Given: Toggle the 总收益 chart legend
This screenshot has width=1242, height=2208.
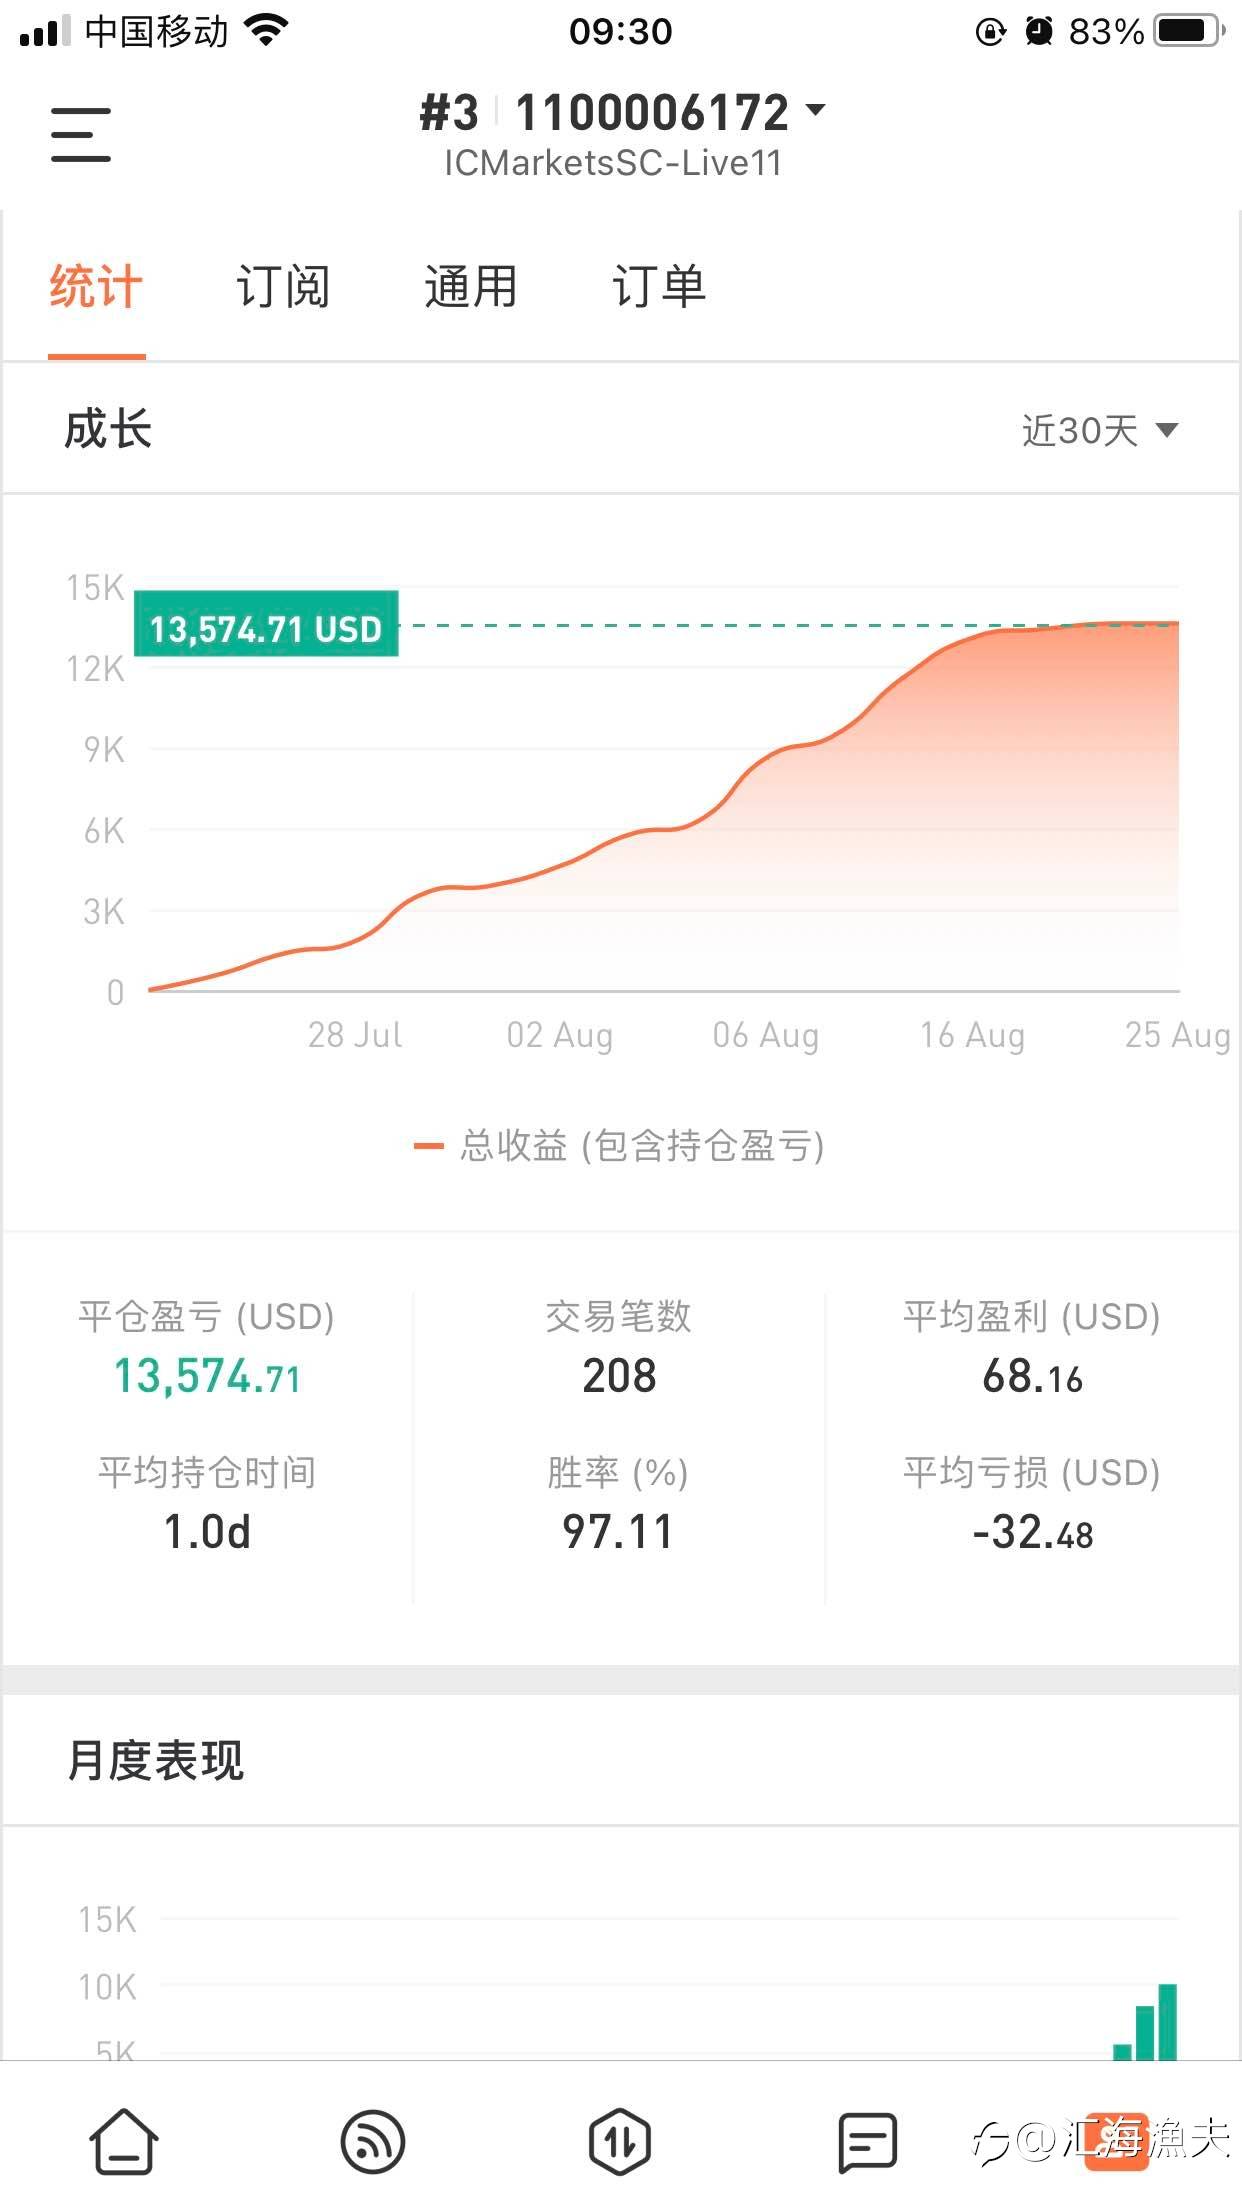Looking at the screenshot, I should click(x=620, y=1146).
